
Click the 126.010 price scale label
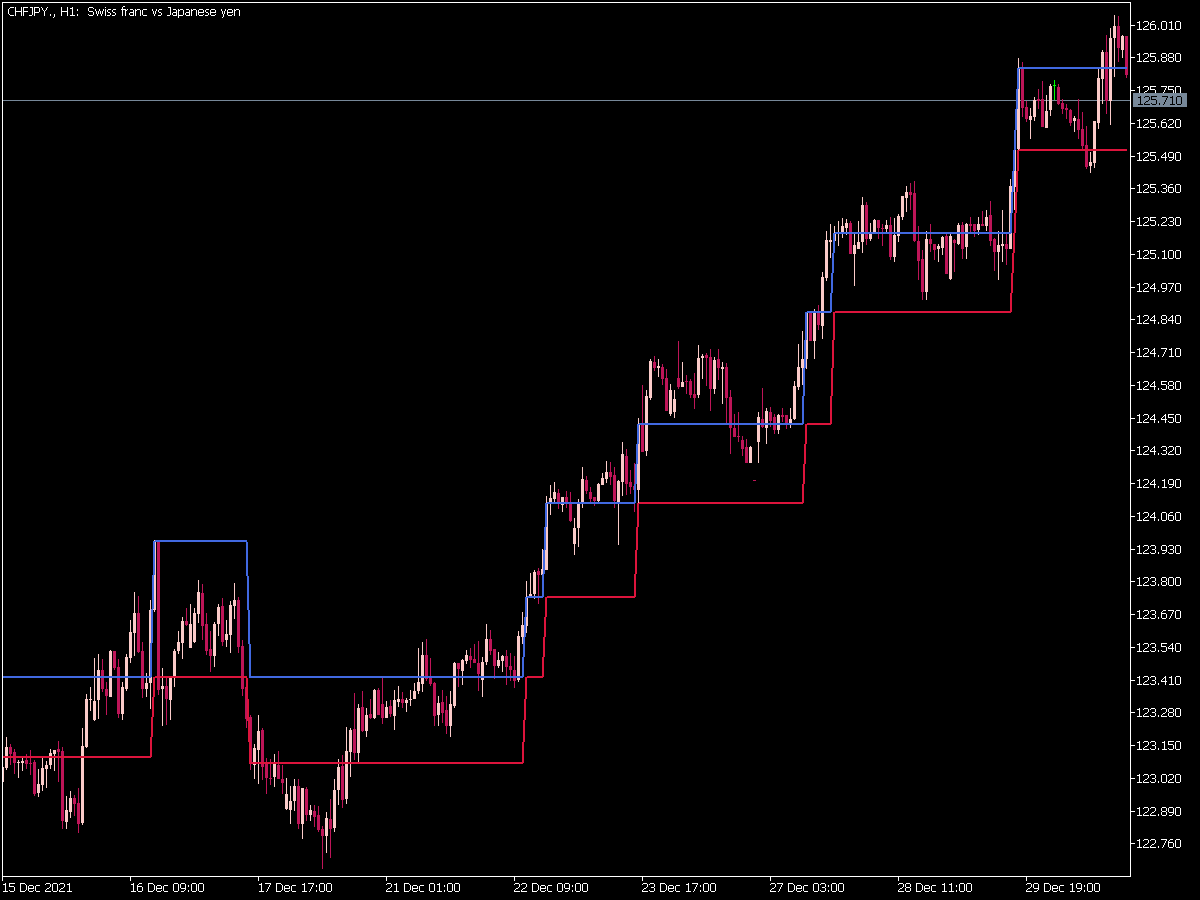(1160, 25)
